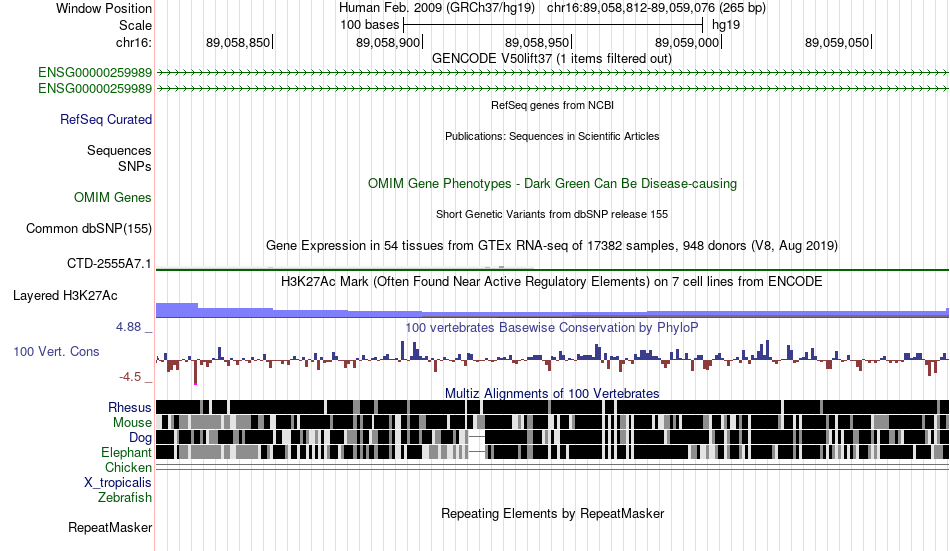Click Repeating Elements by RepeatMasker title

point(552,514)
